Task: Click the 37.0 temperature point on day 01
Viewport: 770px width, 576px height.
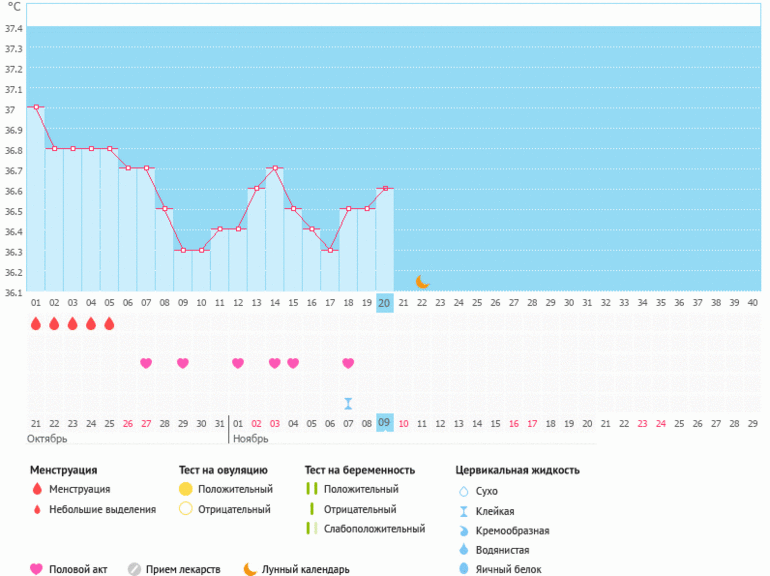Action: tap(36, 107)
